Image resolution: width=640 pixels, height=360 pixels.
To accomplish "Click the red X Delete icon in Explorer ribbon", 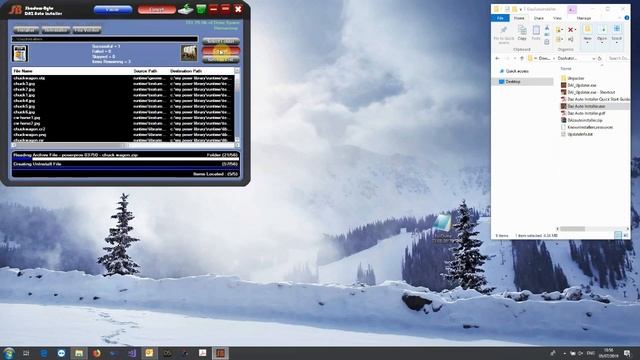I will pyautogui.click(x=570, y=30).
